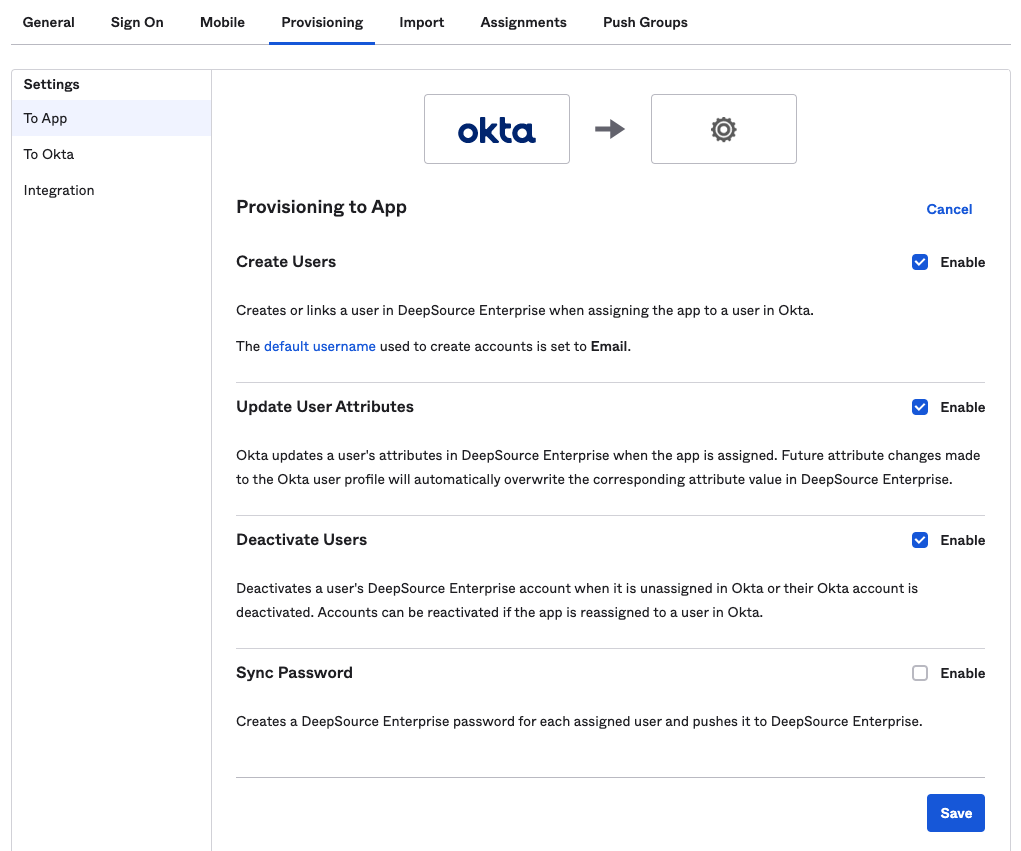
Task: Click the Provisioning to App title
Action: 321,207
